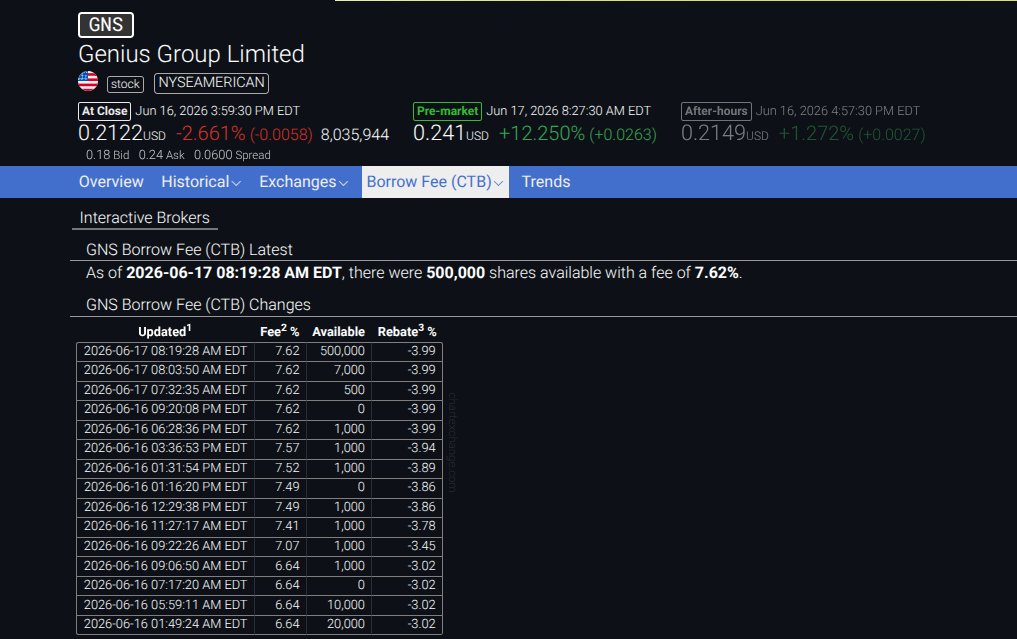Select the row 2026-06-17 07:32:35 AM EDT
Image resolution: width=1017 pixels, height=639 pixels.
[x=259, y=390]
